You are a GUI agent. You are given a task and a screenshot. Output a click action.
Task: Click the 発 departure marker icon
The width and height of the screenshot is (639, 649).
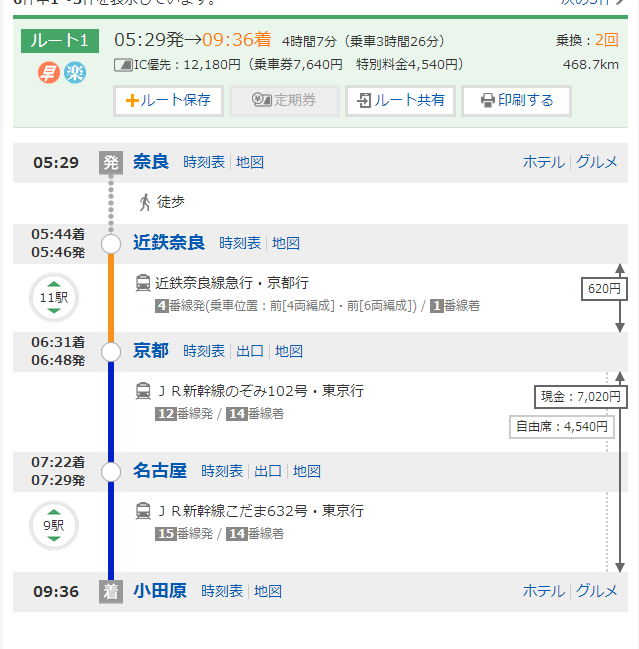[111, 163]
